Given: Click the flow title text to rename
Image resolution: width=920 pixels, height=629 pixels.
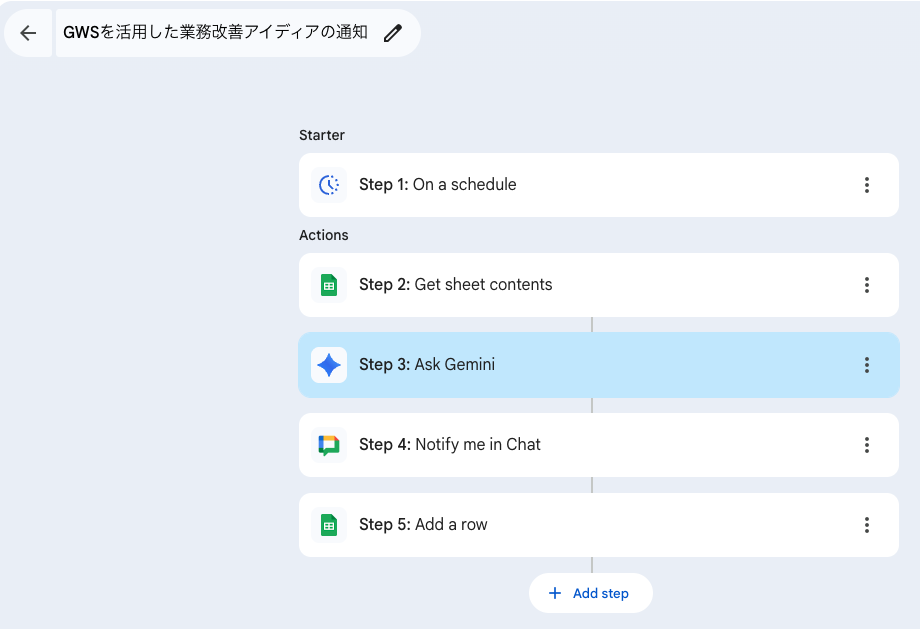Looking at the screenshot, I should [x=216, y=33].
